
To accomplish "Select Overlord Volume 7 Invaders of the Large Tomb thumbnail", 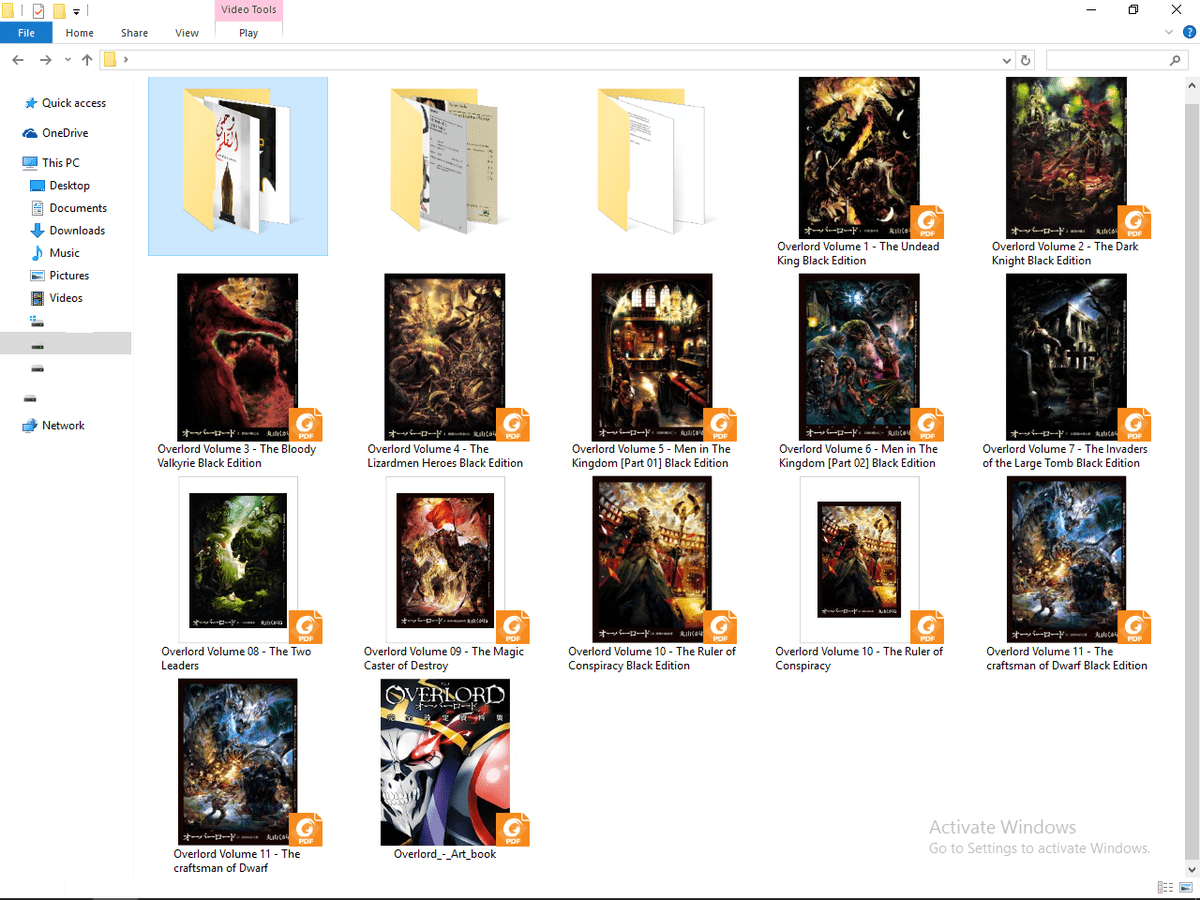I will click(x=1065, y=358).
